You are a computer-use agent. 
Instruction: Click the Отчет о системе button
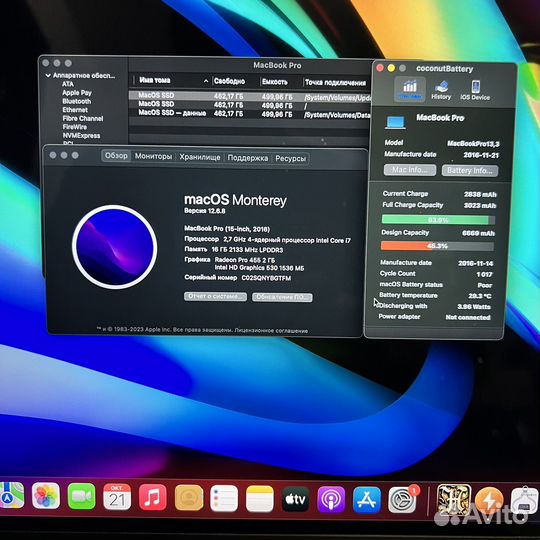215,297
